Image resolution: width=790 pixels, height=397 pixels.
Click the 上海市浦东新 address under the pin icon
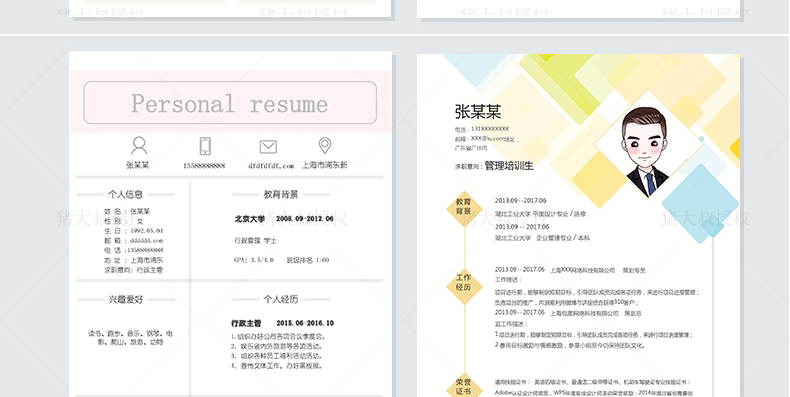coord(325,165)
